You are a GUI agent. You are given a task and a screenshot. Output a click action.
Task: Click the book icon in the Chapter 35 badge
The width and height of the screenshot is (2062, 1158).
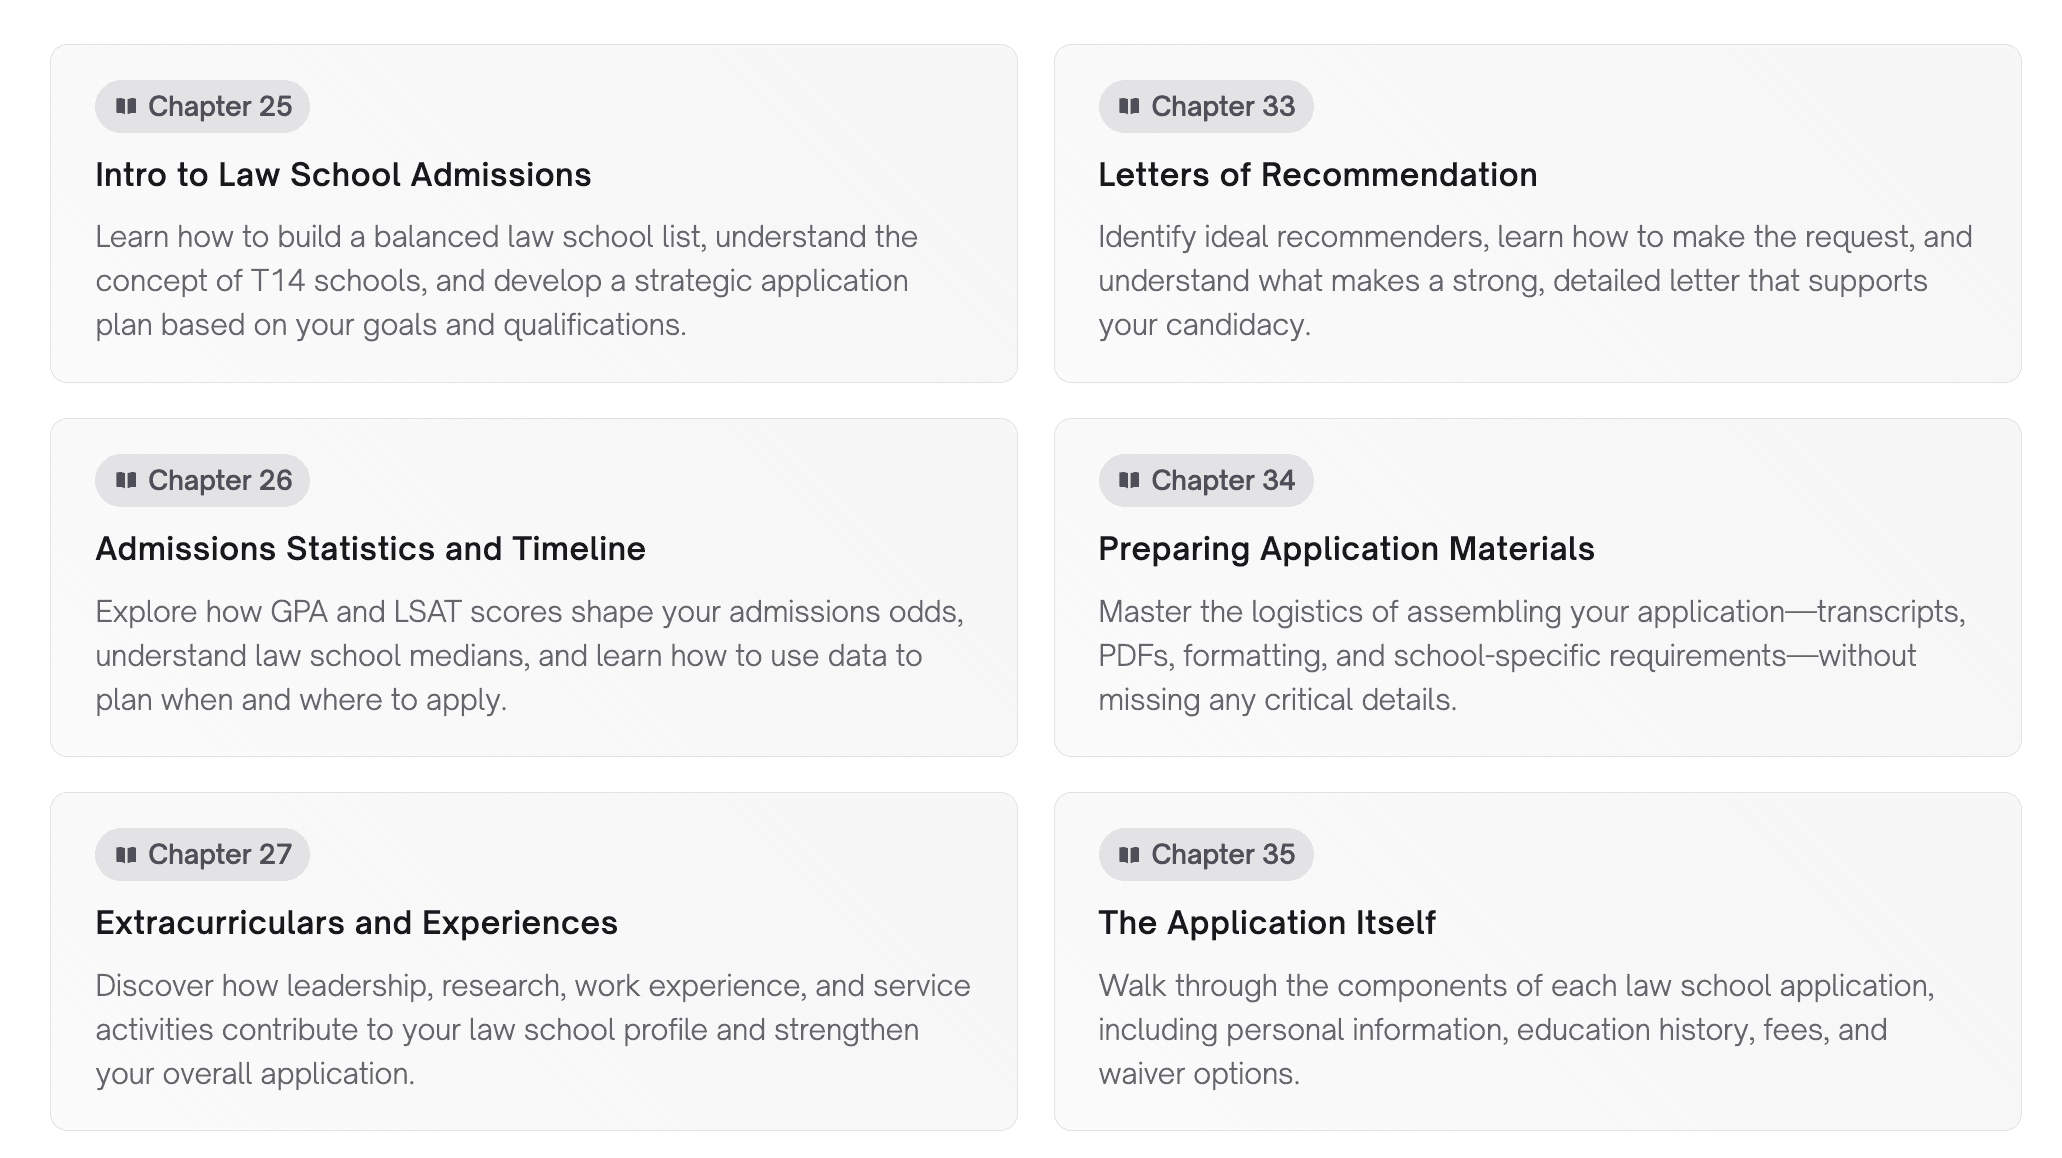click(1131, 854)
